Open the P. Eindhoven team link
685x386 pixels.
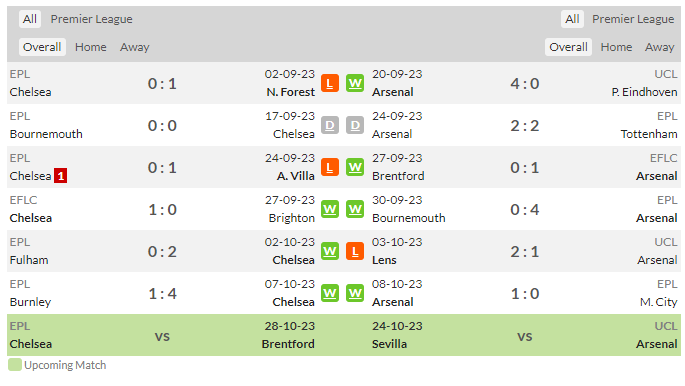pyautogui.click(x=644, y=92)
